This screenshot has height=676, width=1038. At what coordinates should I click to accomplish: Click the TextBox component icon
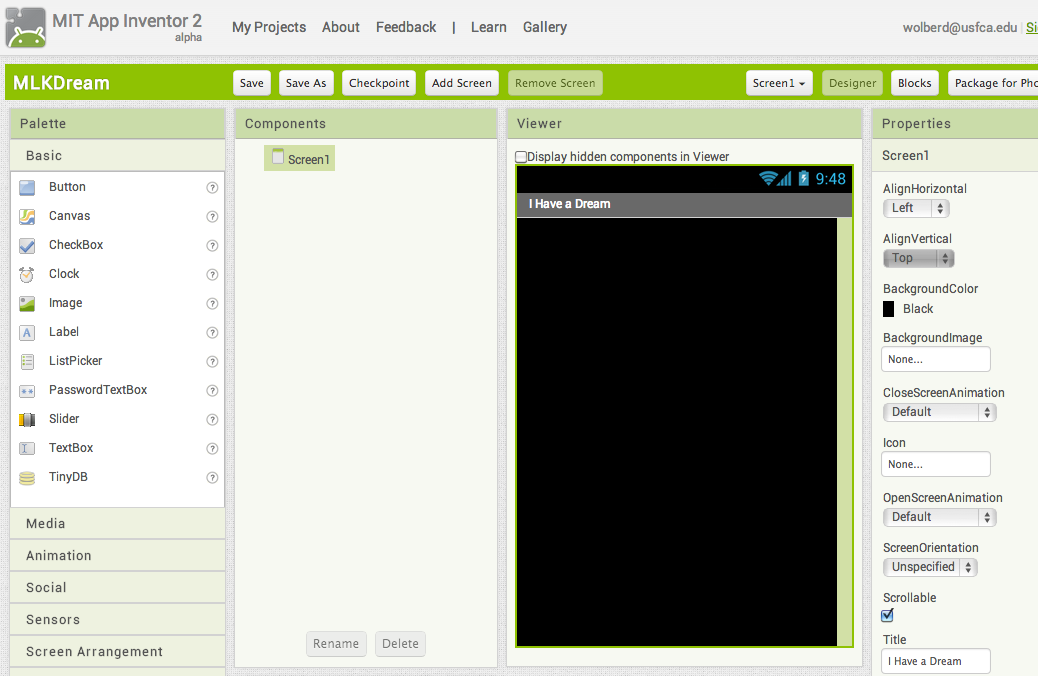[x=27, y=448]
